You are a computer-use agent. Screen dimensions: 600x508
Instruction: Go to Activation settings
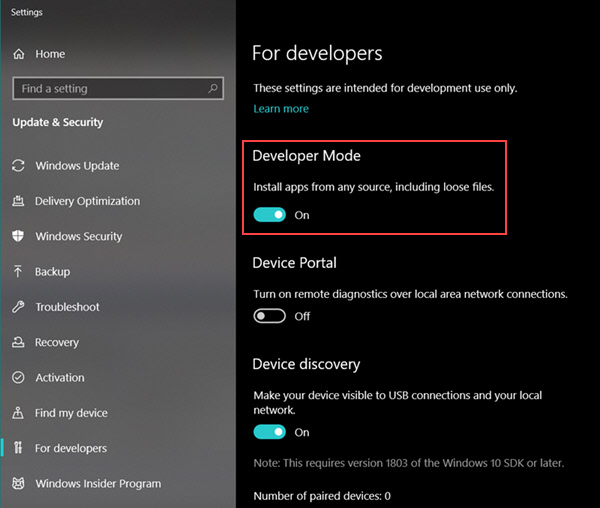click(x=60, y=378)
